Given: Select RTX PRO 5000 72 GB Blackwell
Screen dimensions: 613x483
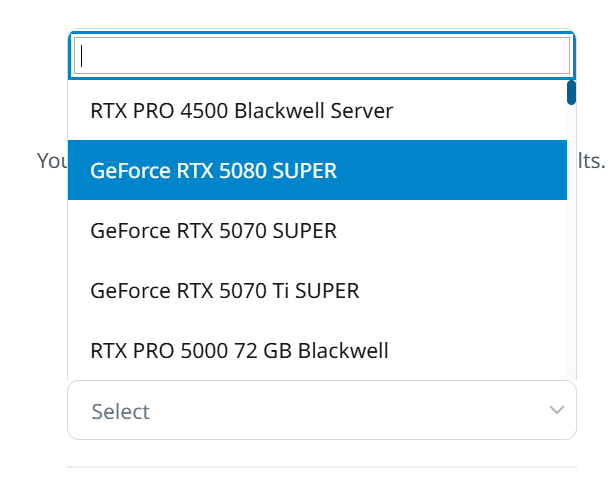Looking at the screenshot, I should click(x=317, y=350).
